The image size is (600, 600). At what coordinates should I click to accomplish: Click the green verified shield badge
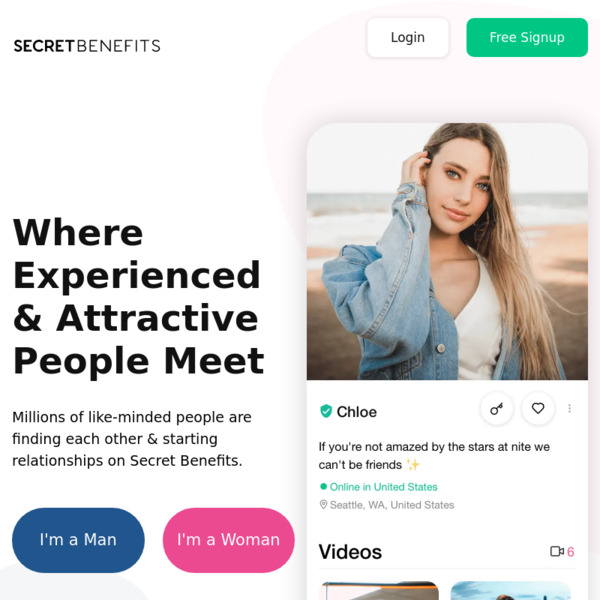[x=326, y=411]
